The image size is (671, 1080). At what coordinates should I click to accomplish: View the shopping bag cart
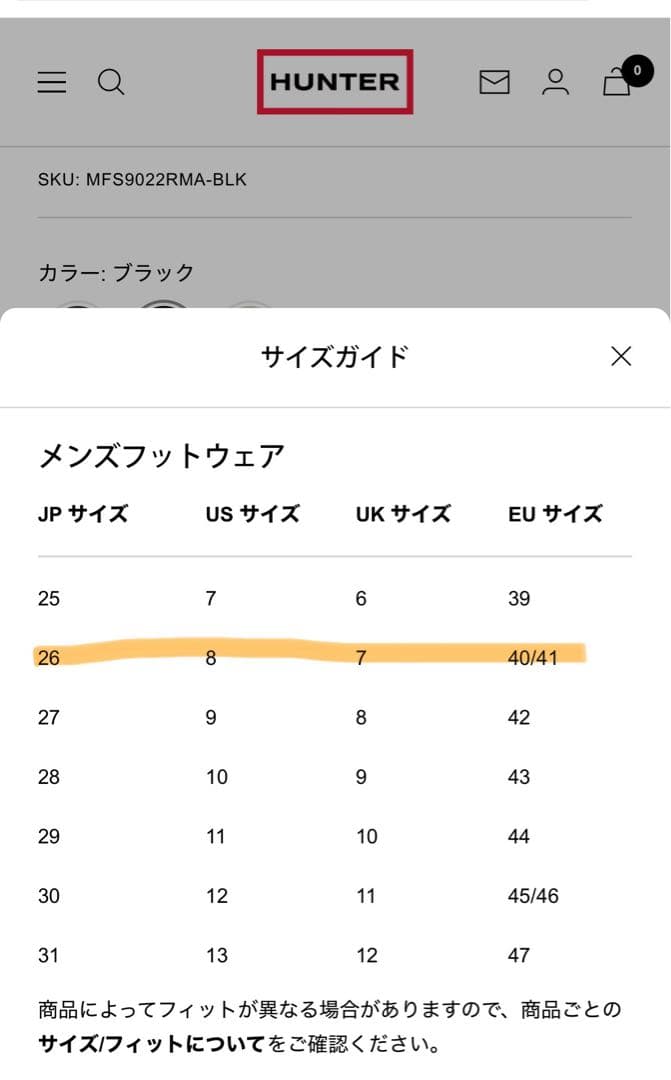tap(618, 82)
